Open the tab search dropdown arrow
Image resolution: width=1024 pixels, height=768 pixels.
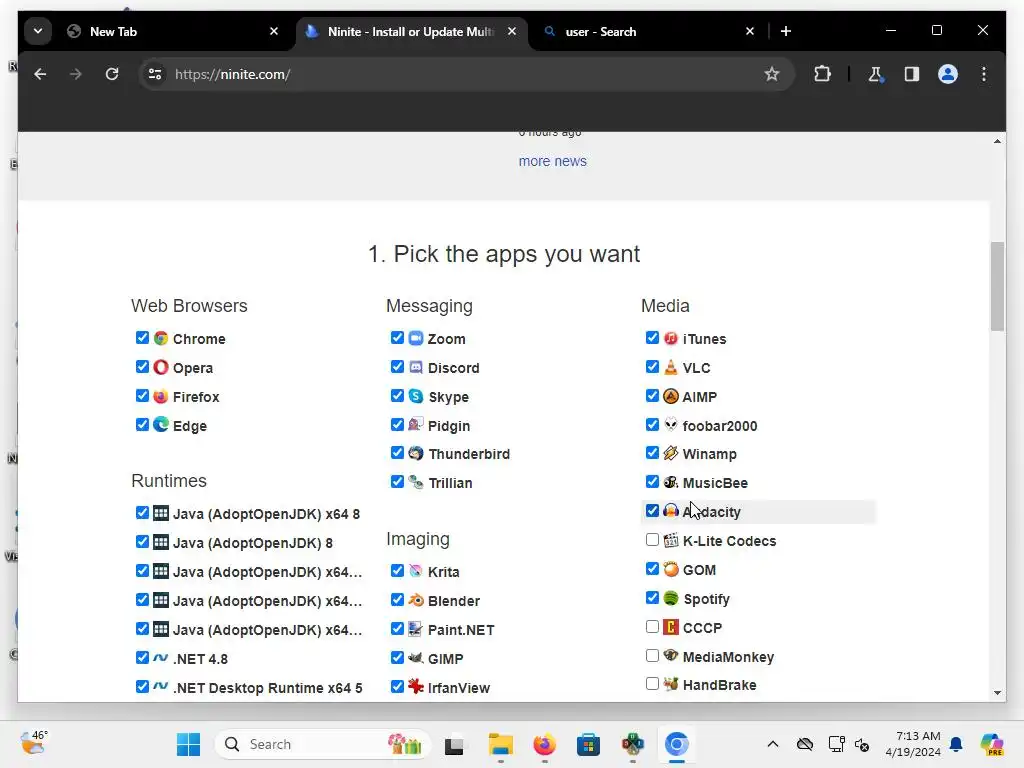[x=38, y=31]
